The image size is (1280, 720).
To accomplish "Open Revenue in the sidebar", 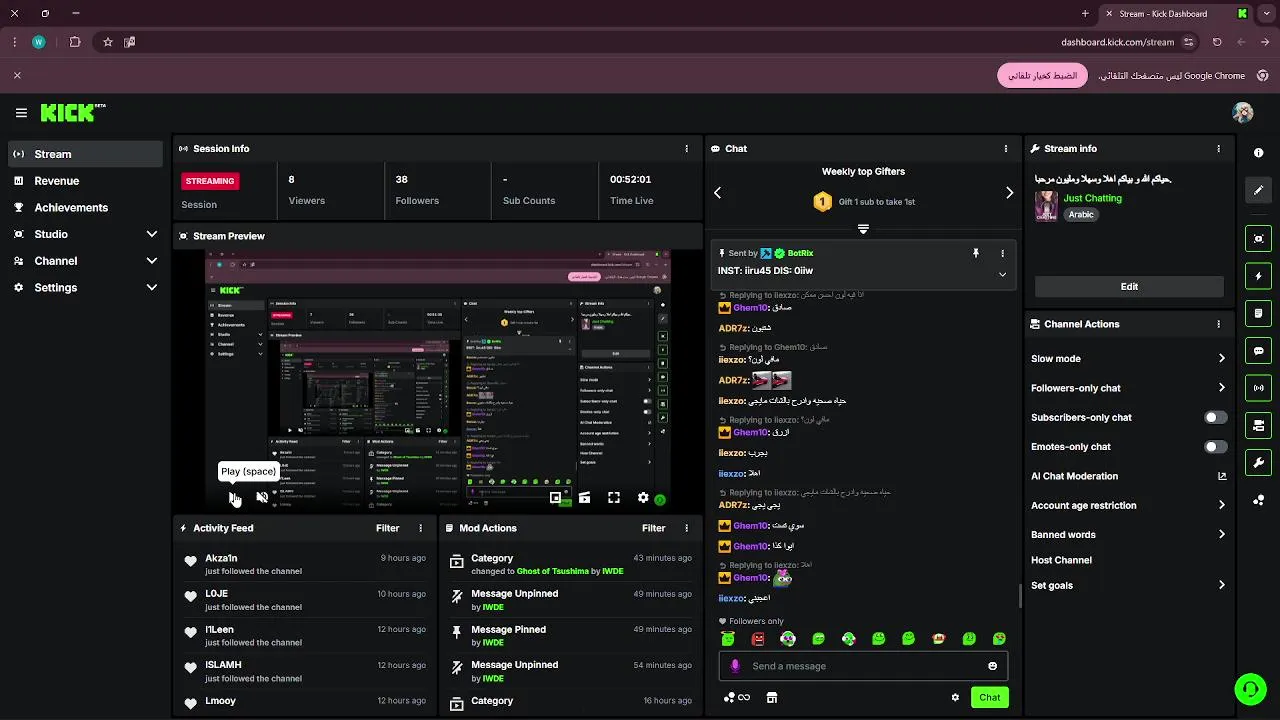I will (x=85, y=181).
